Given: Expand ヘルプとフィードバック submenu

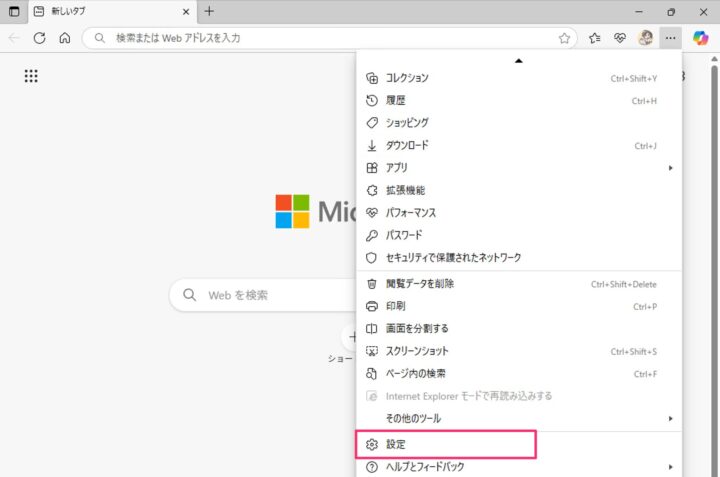Looking at the screenshot, I should tap(519, 467).
